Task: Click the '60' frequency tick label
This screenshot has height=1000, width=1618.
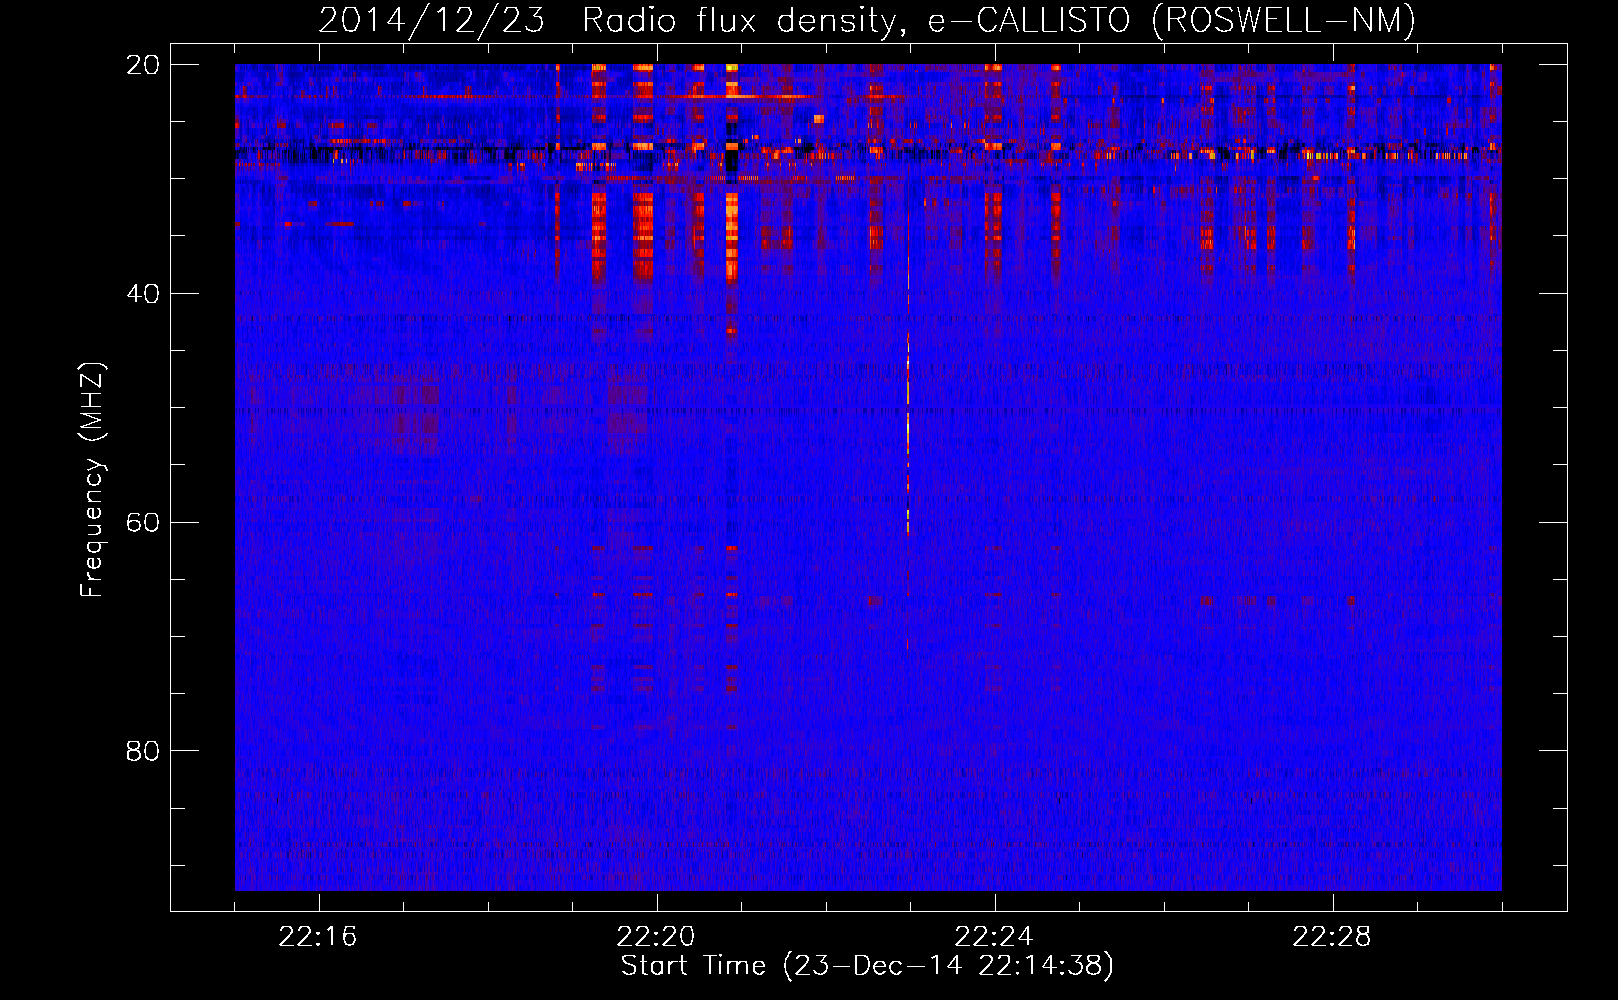Action: [143, 523]
